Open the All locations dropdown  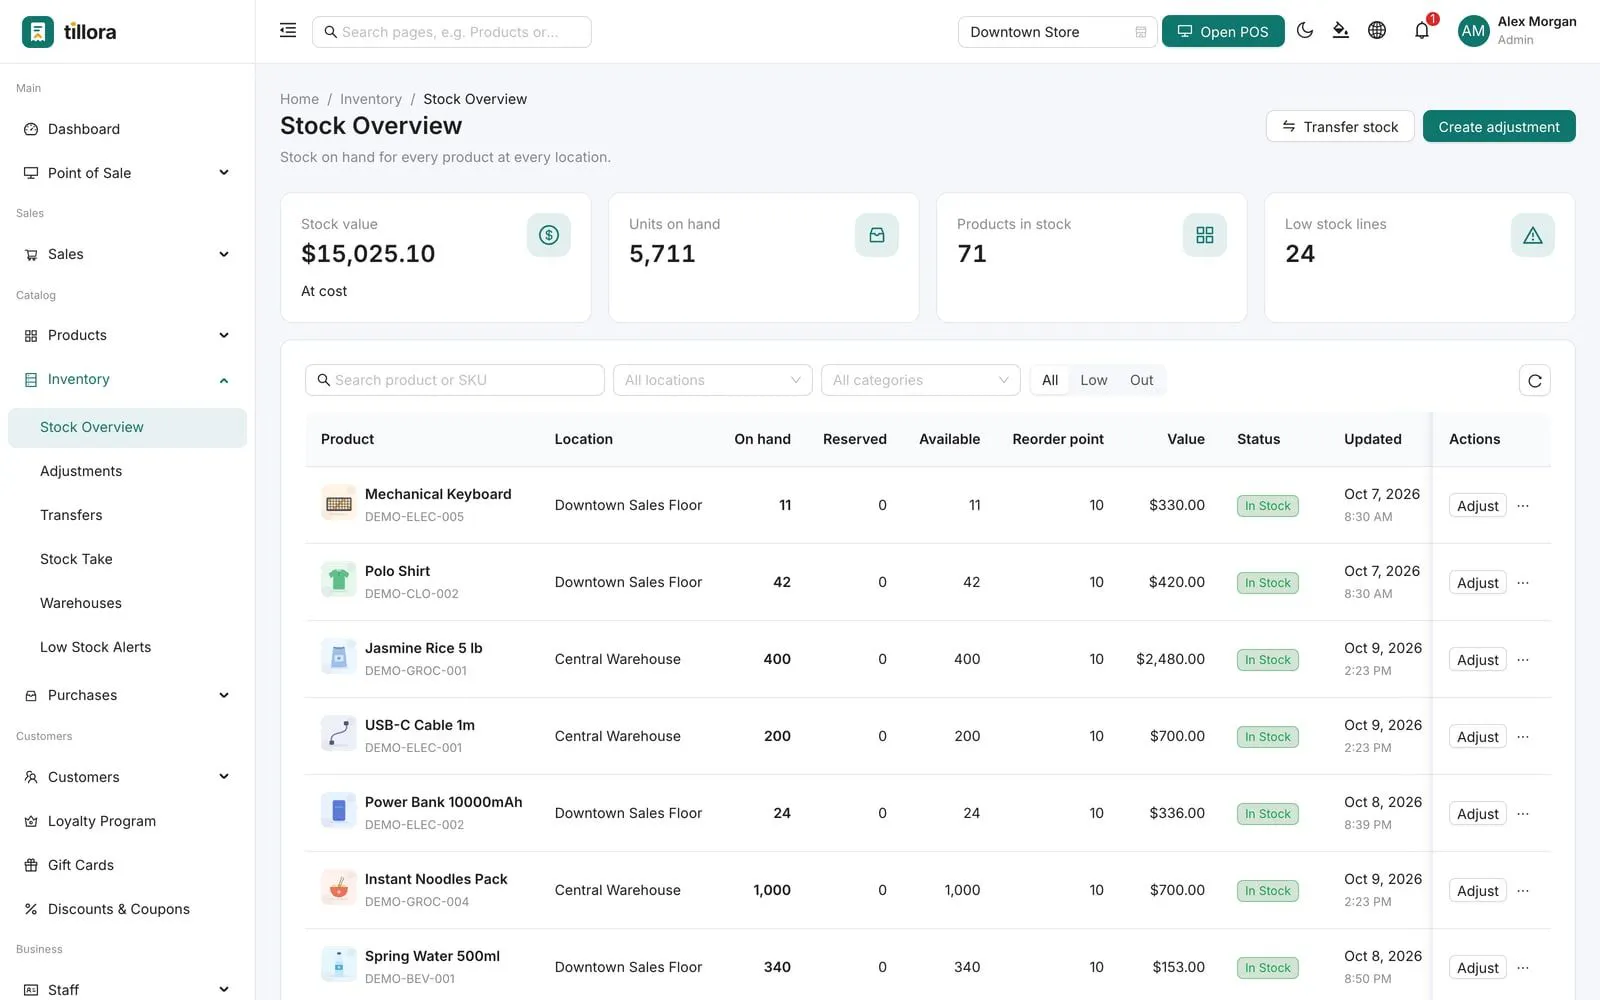[712, 380]
